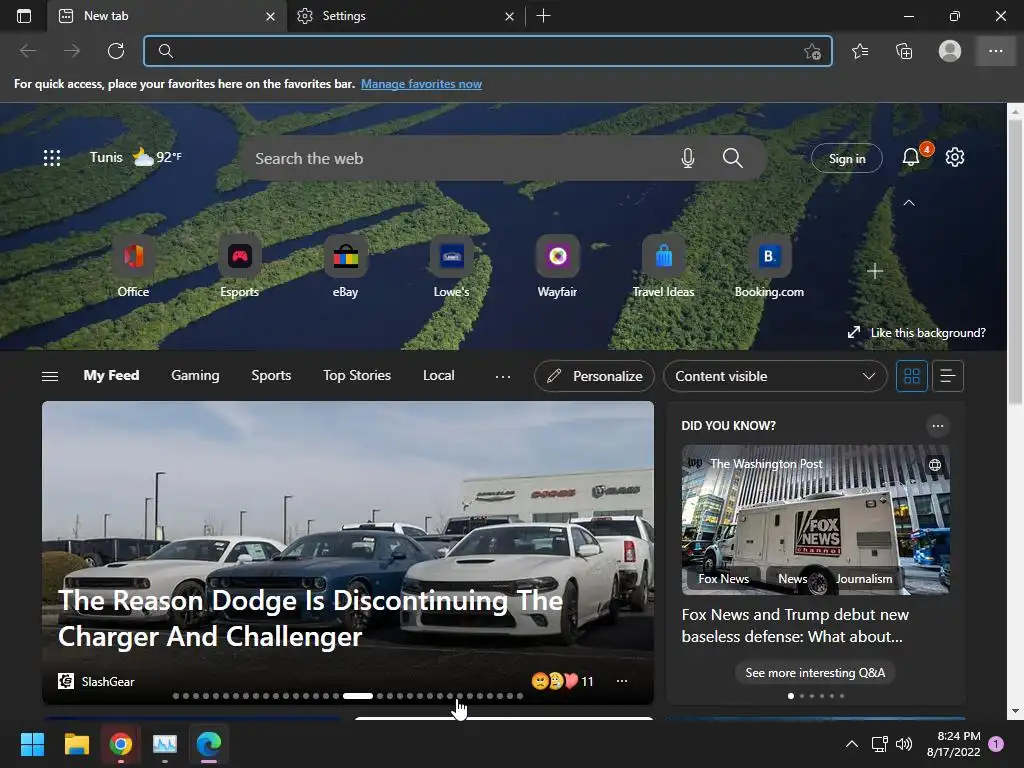Select the Top Stories tab
Screen dimensions: 1024x768
click(x=357, y=376)
